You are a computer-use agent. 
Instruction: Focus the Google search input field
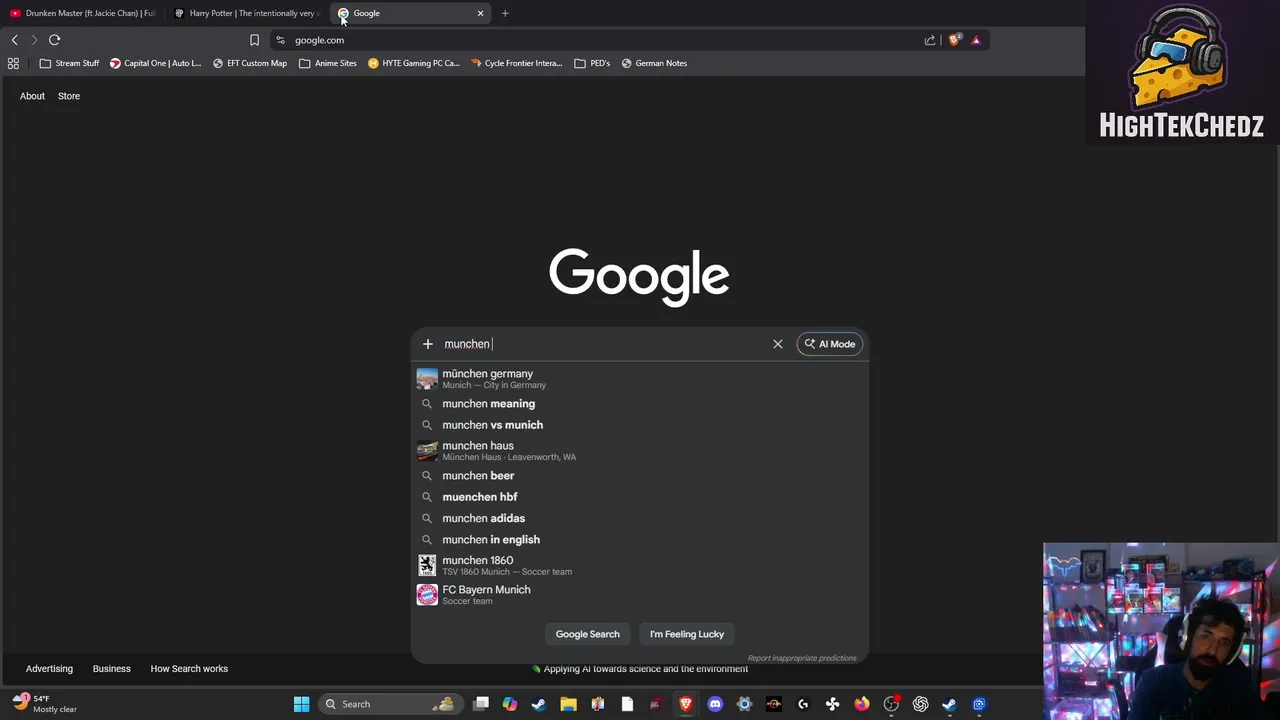tap(604, 344)
